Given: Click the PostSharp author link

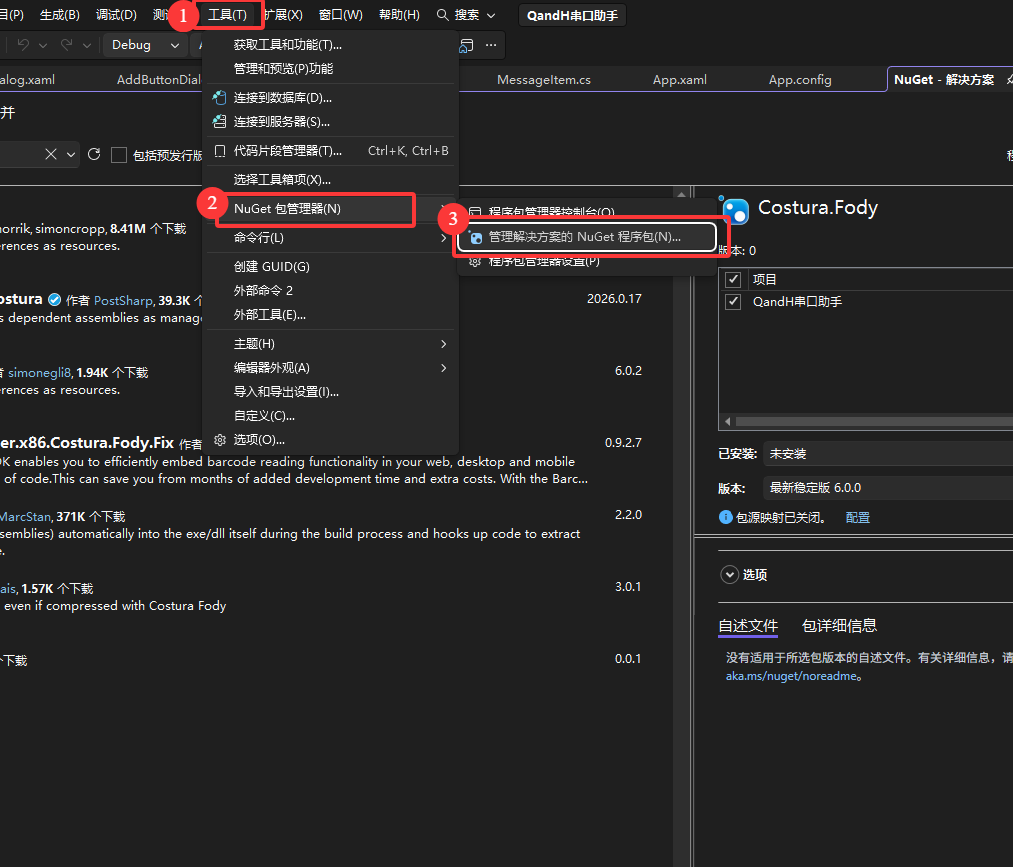Looking at the screenshot, I should pos(123,300).
